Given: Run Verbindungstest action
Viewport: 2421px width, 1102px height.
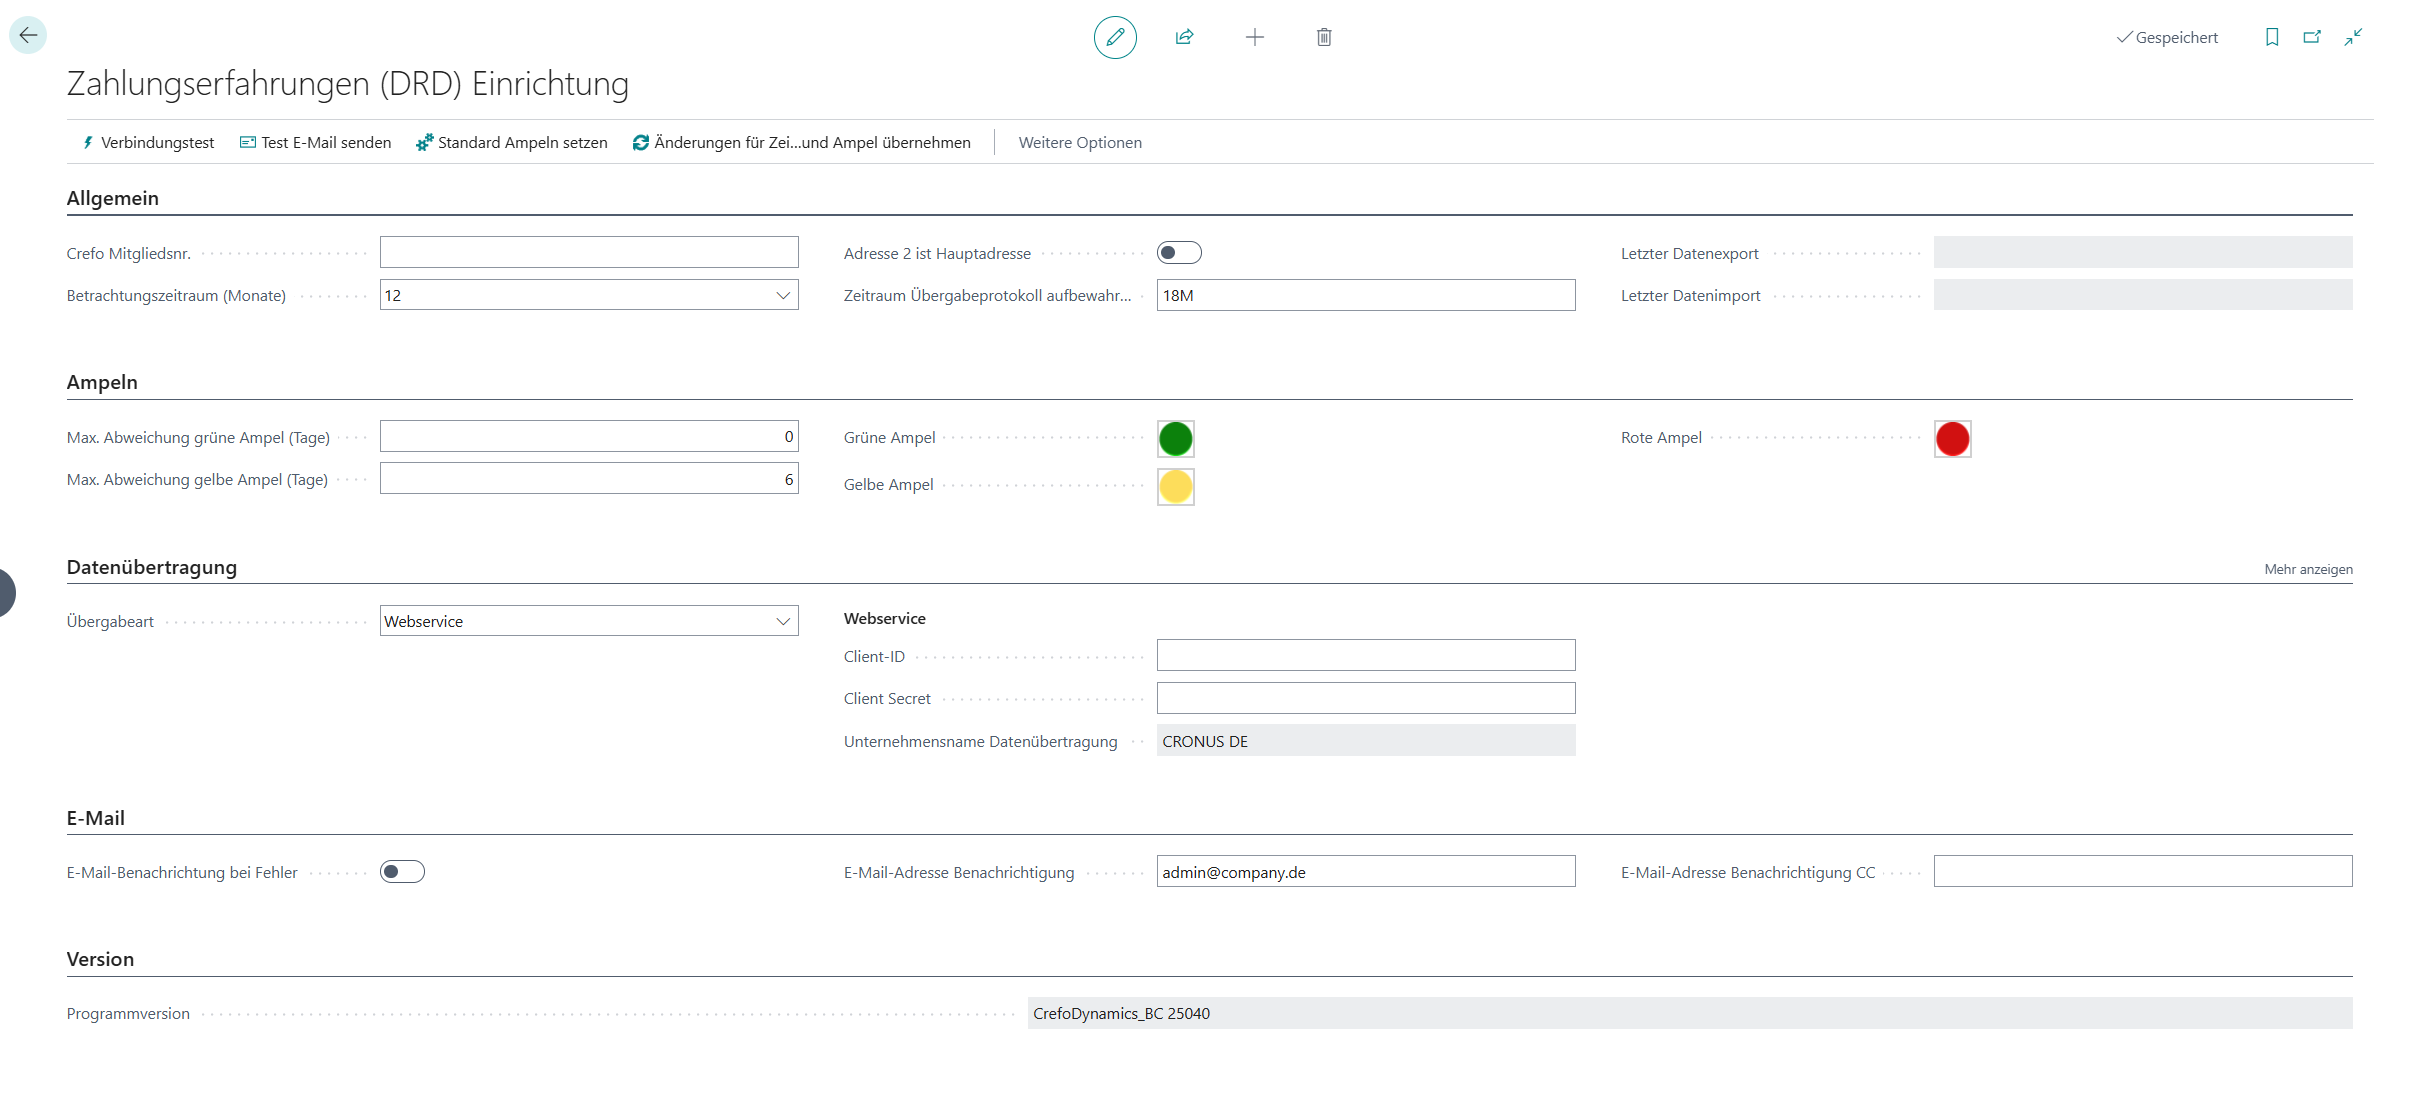Looking at the screenshot, I should pos(148,143).
